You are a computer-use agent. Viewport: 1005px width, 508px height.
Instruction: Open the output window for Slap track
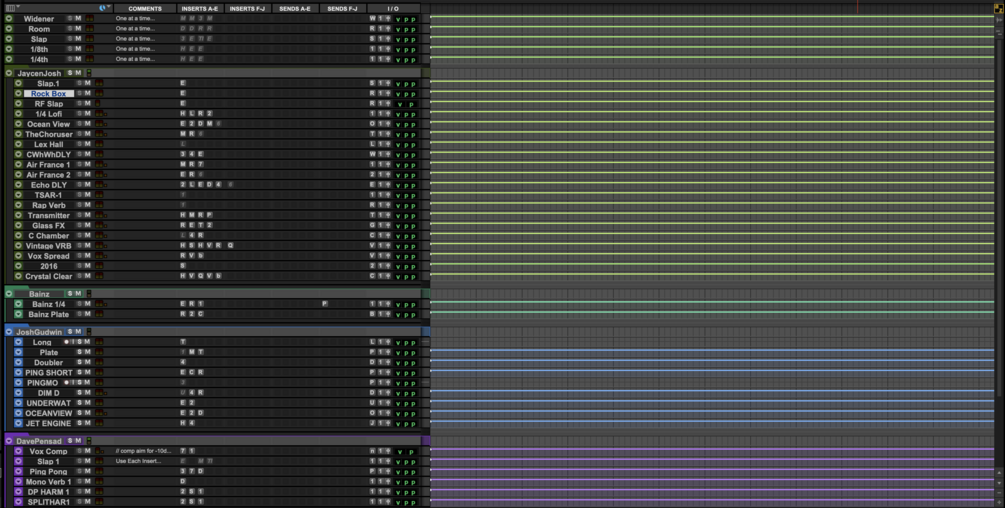(388, 39)
